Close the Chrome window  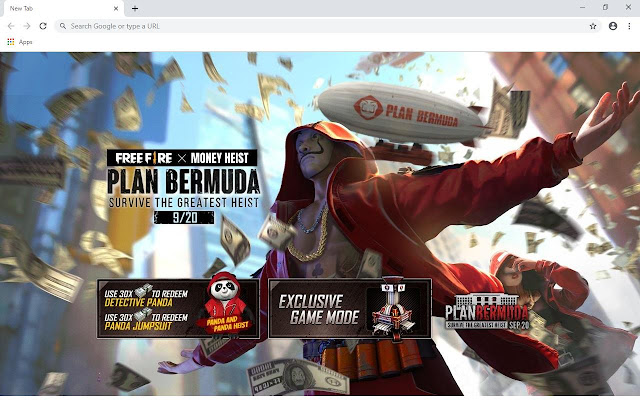click(x=628, y=7)
